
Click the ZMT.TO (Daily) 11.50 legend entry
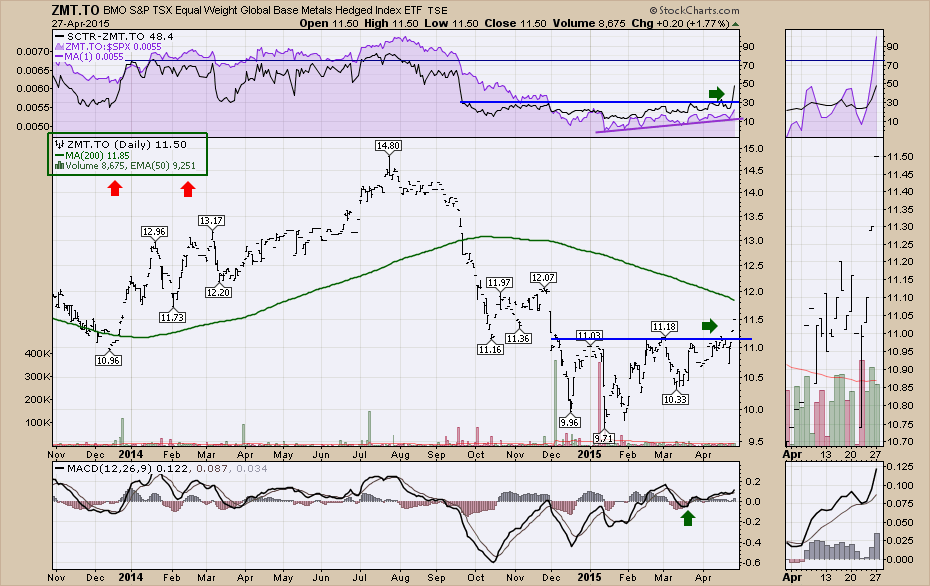[127, 144]
